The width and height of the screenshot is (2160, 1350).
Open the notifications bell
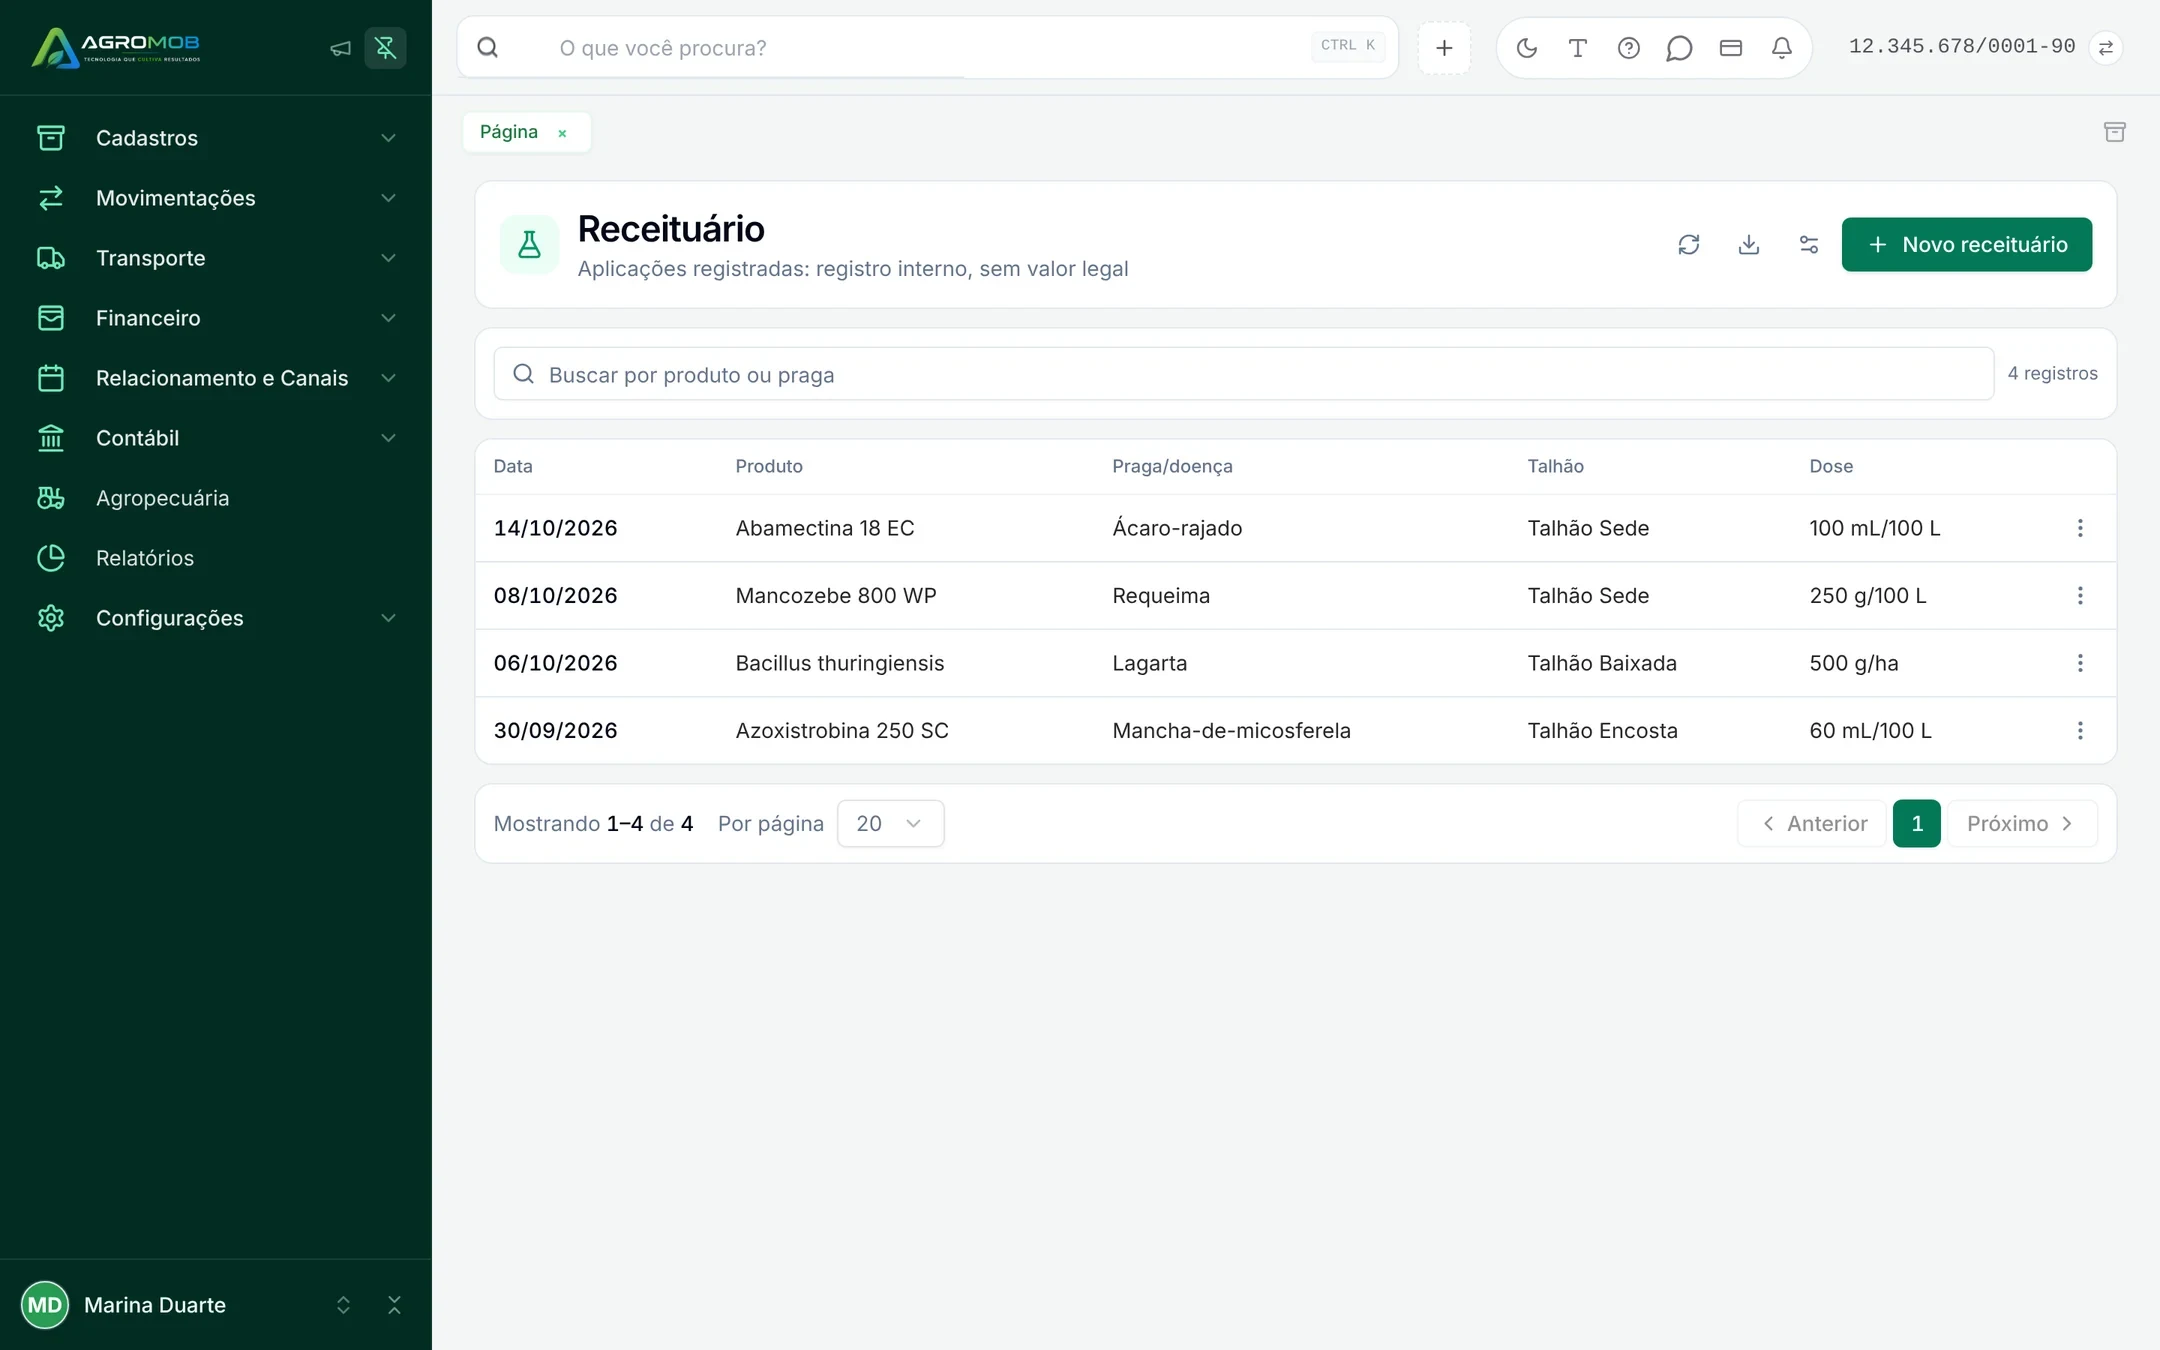pyautogui.click(x=1782, y=48)
